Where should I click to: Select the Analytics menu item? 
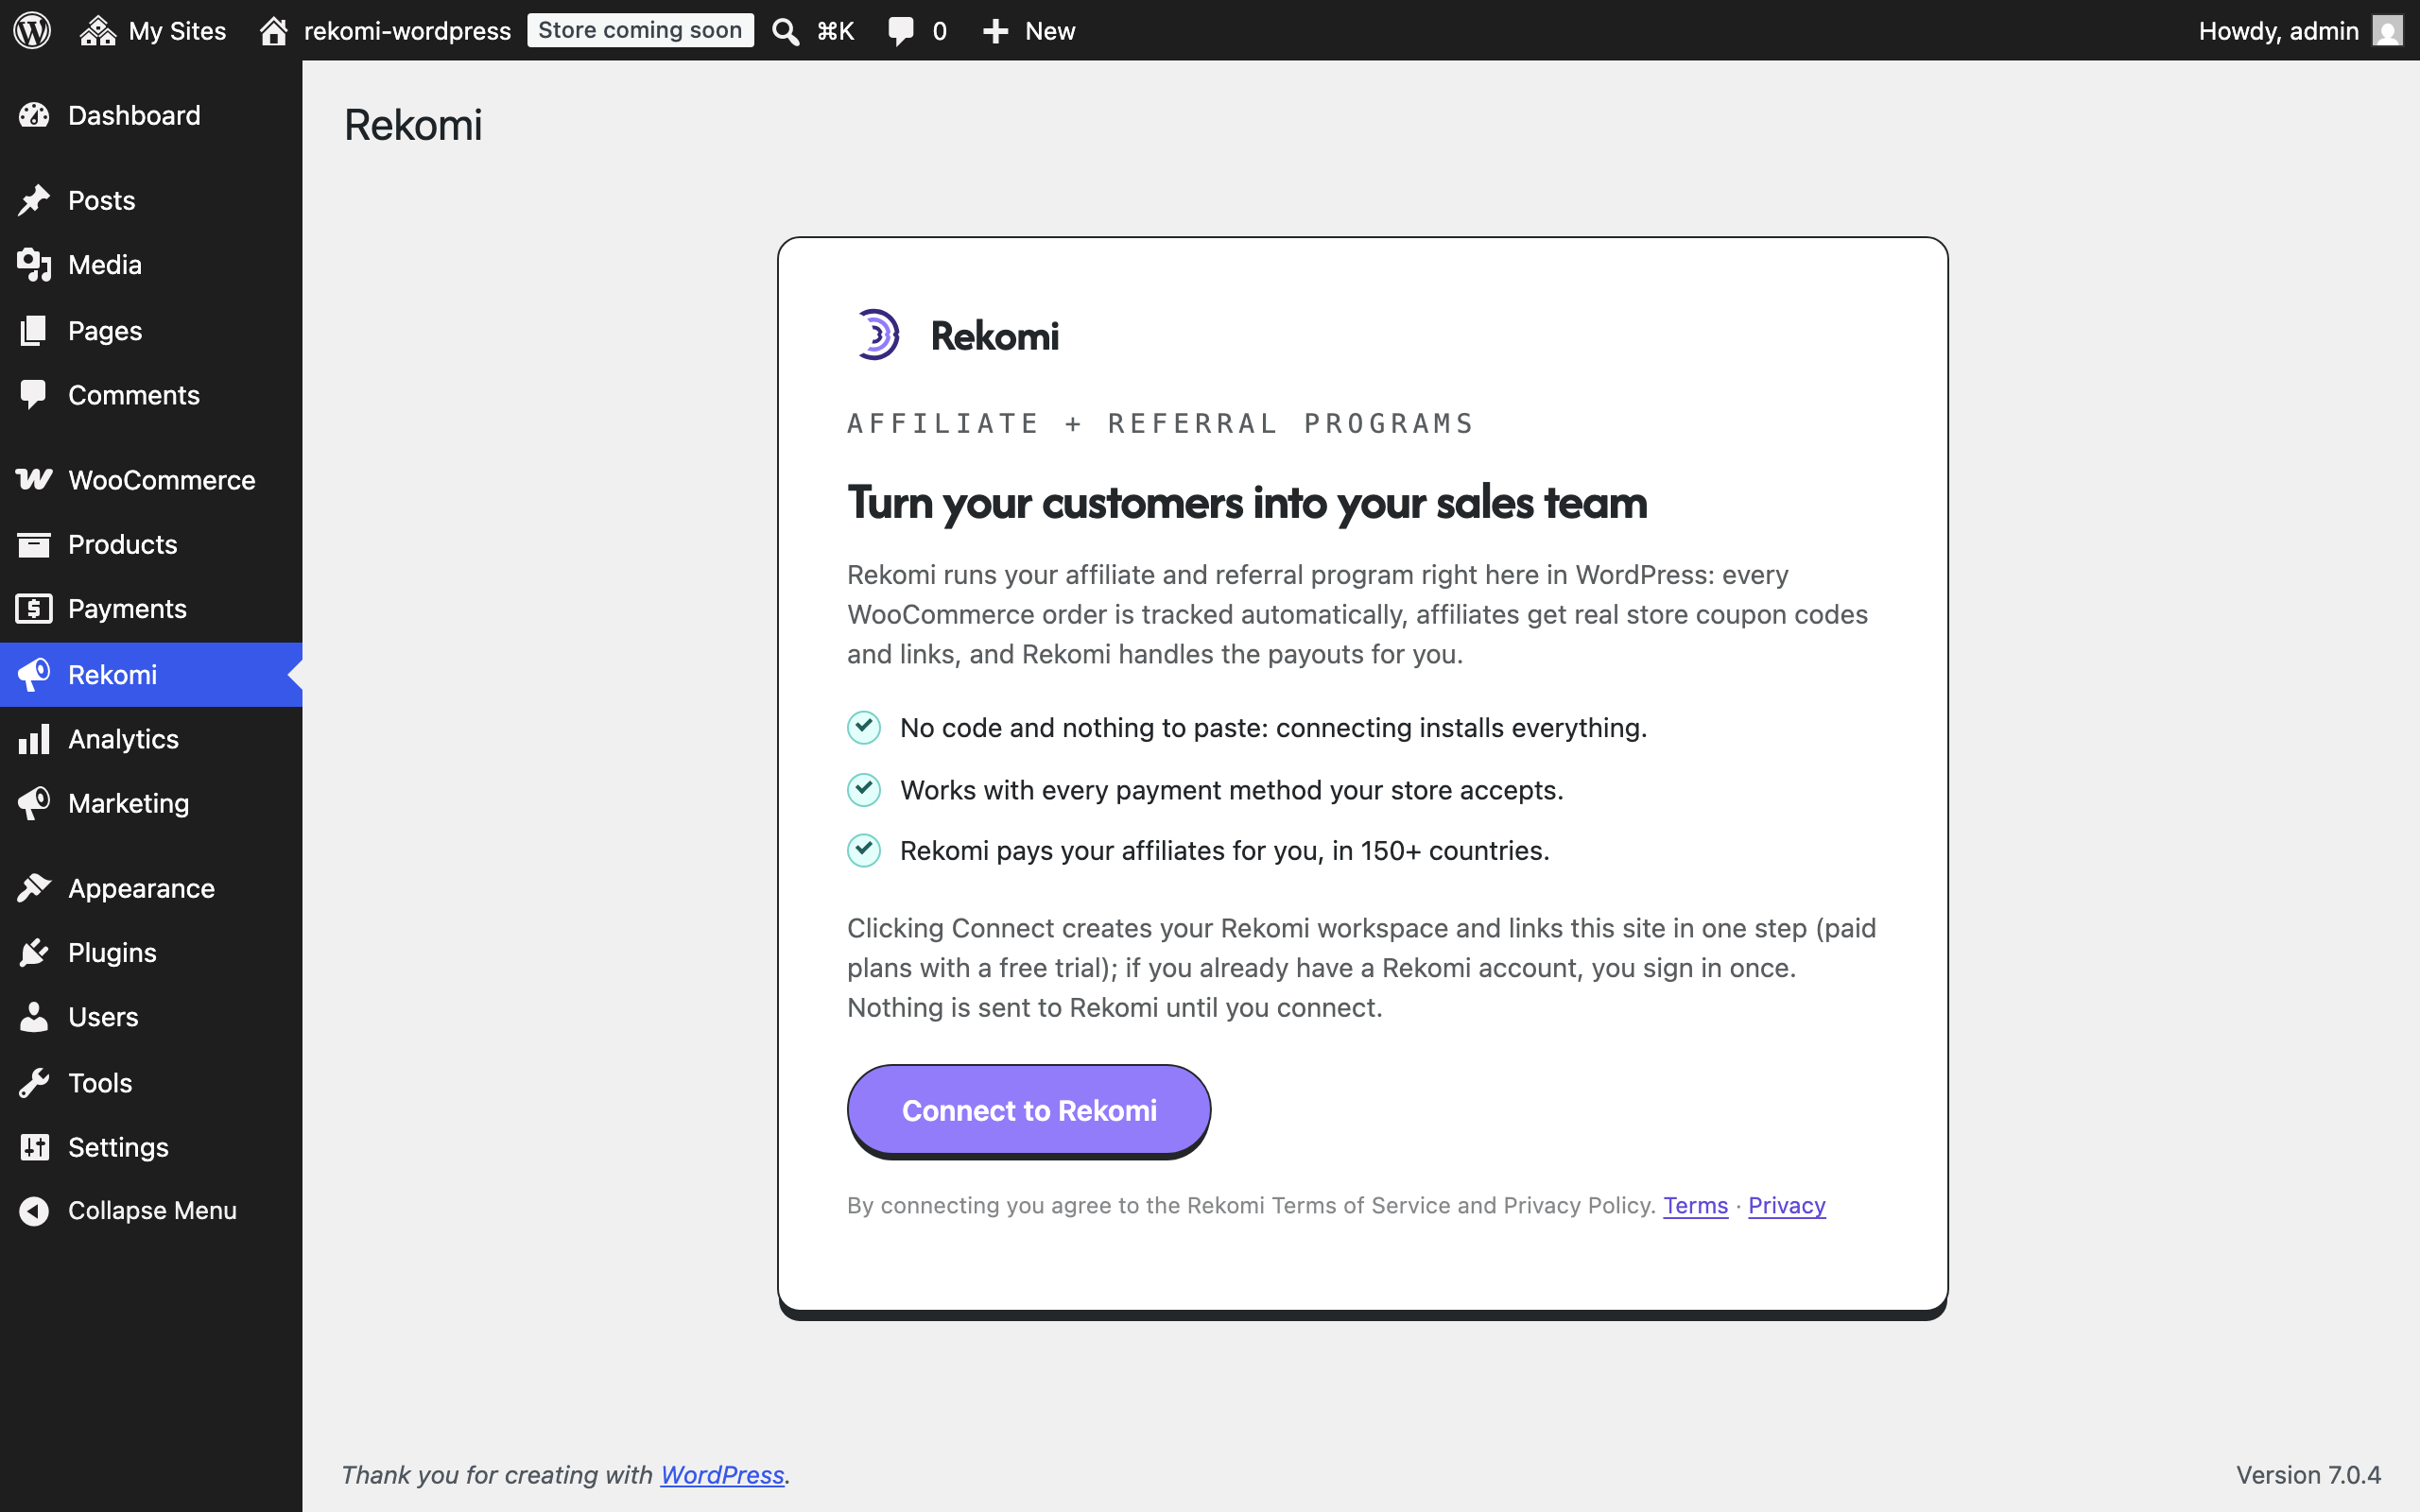pyautogui.click(x=151, y=739)
